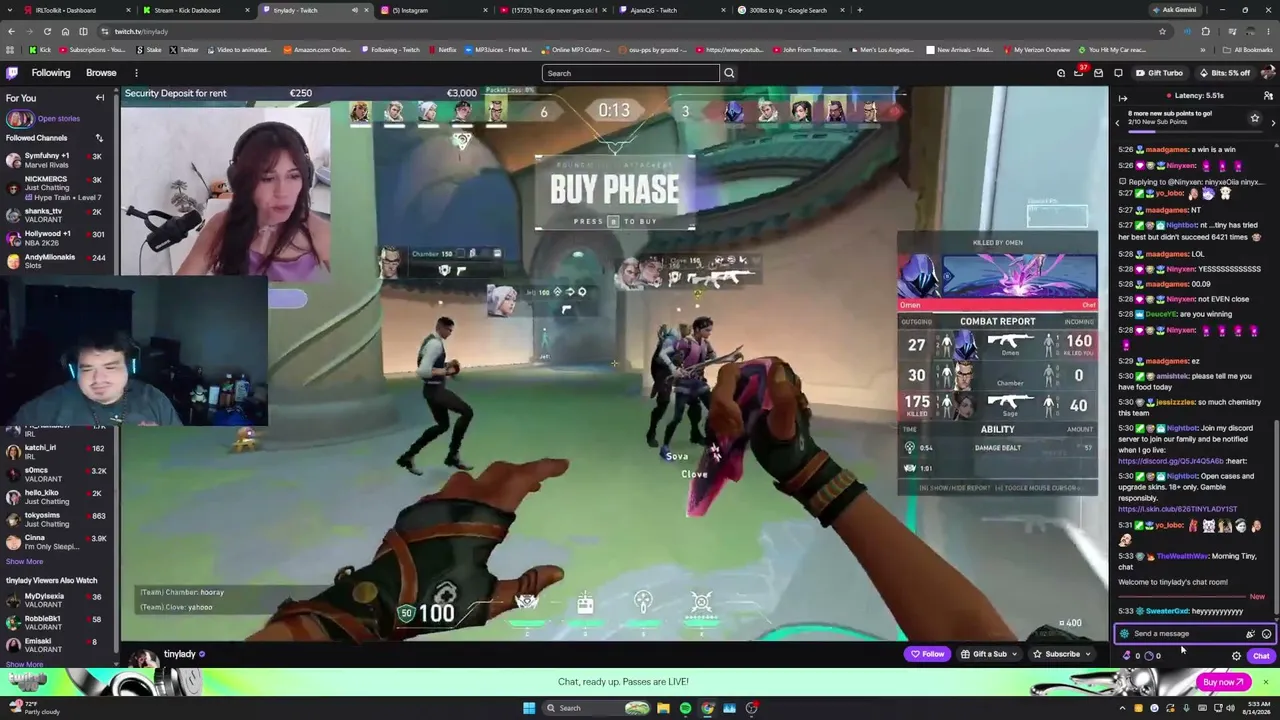The width and height of the screenshot is (1280, 720).
Task: Go to the Following page
Action: click(x=51, y=73)
